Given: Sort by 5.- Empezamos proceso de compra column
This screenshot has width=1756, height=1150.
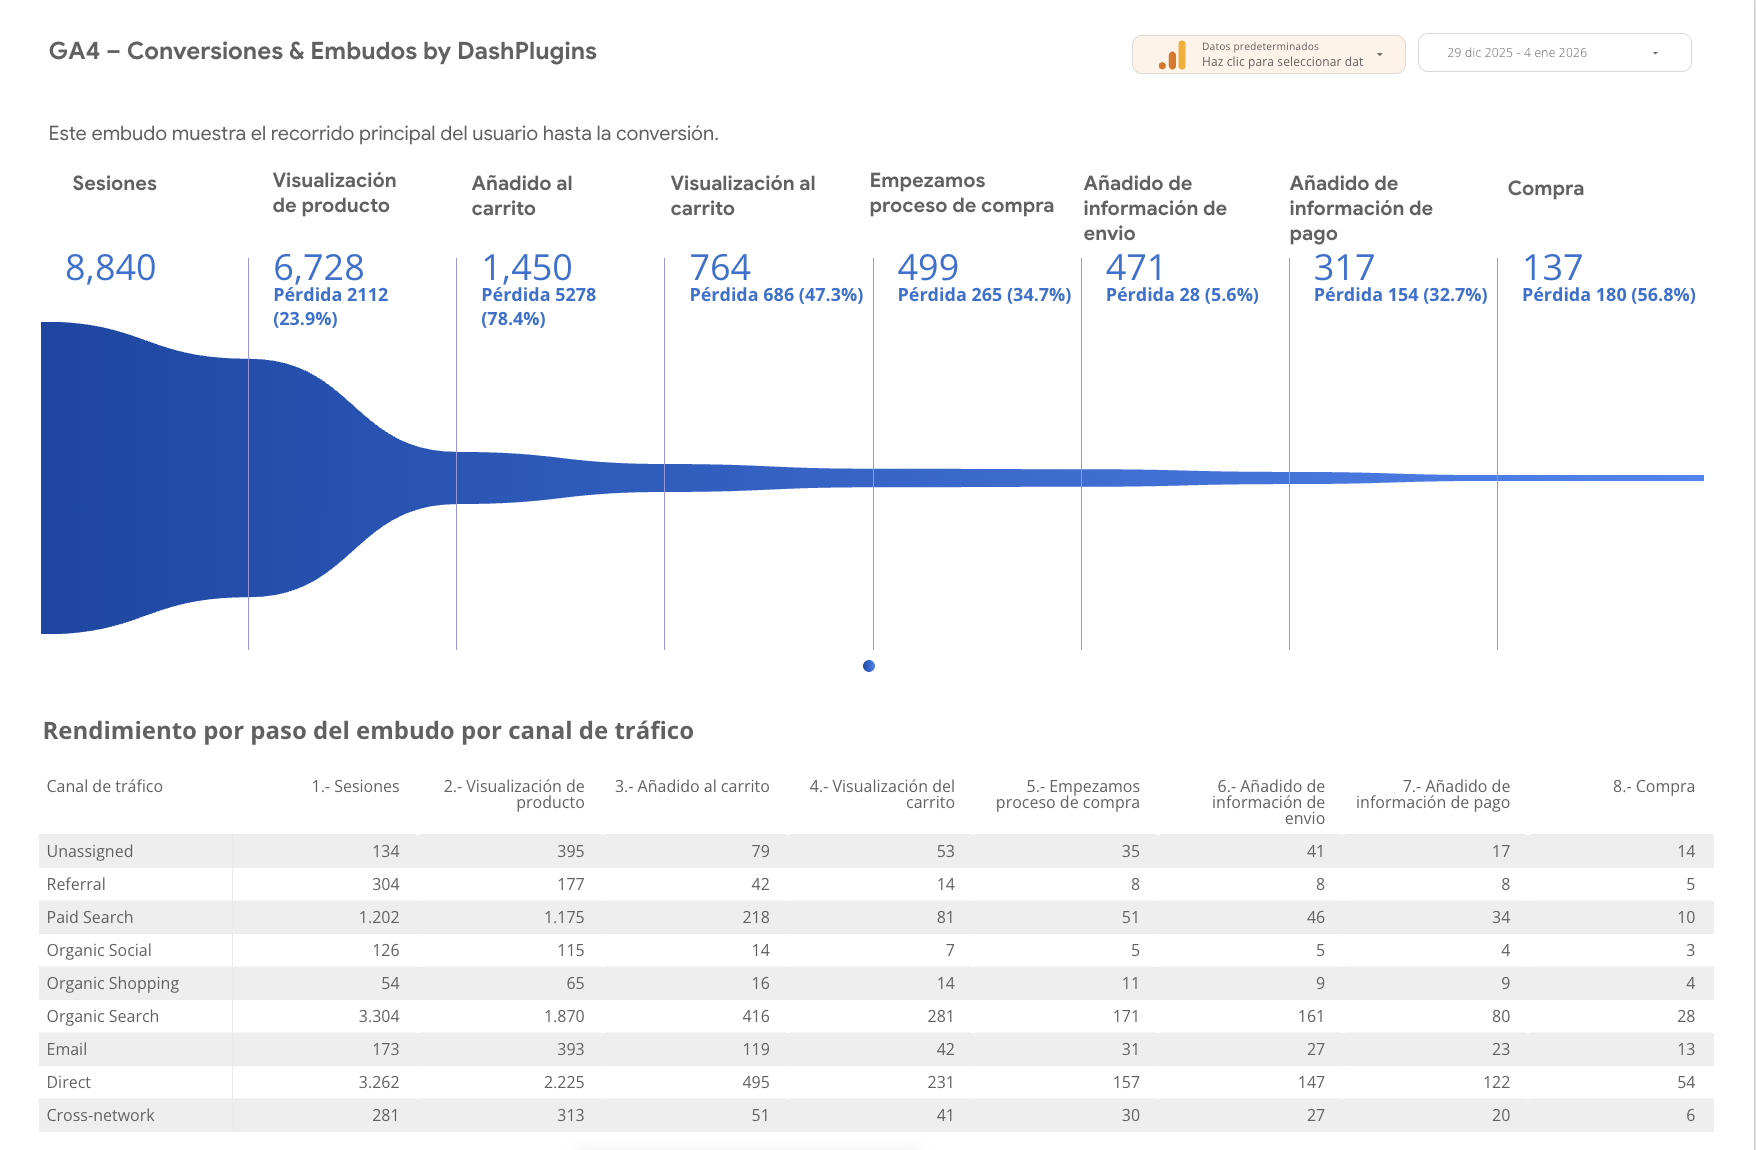Looking at the screenshot, I should tap(1068, 795).
